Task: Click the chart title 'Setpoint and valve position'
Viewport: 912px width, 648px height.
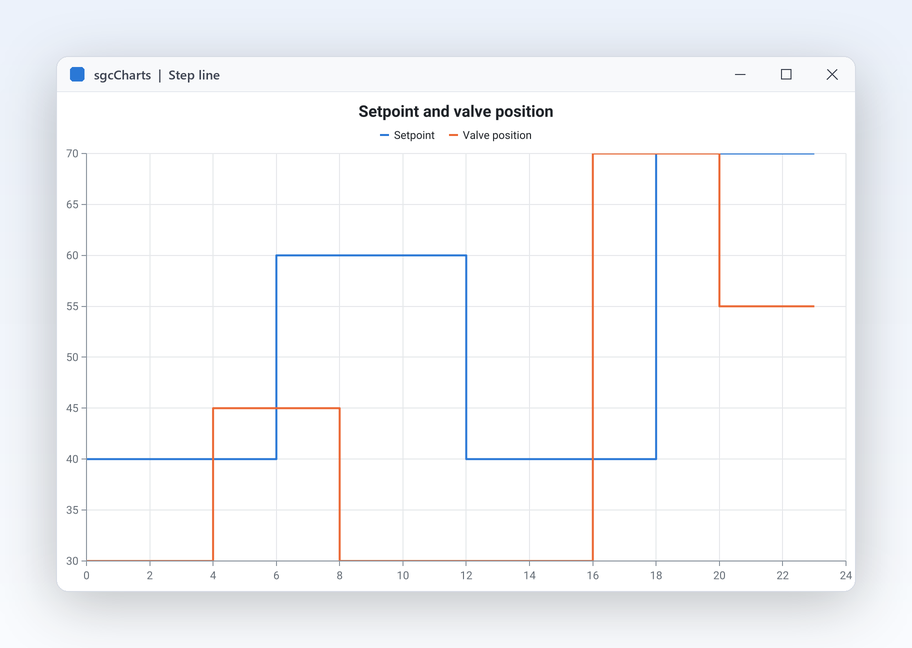Action: click(x=455, y=112)
